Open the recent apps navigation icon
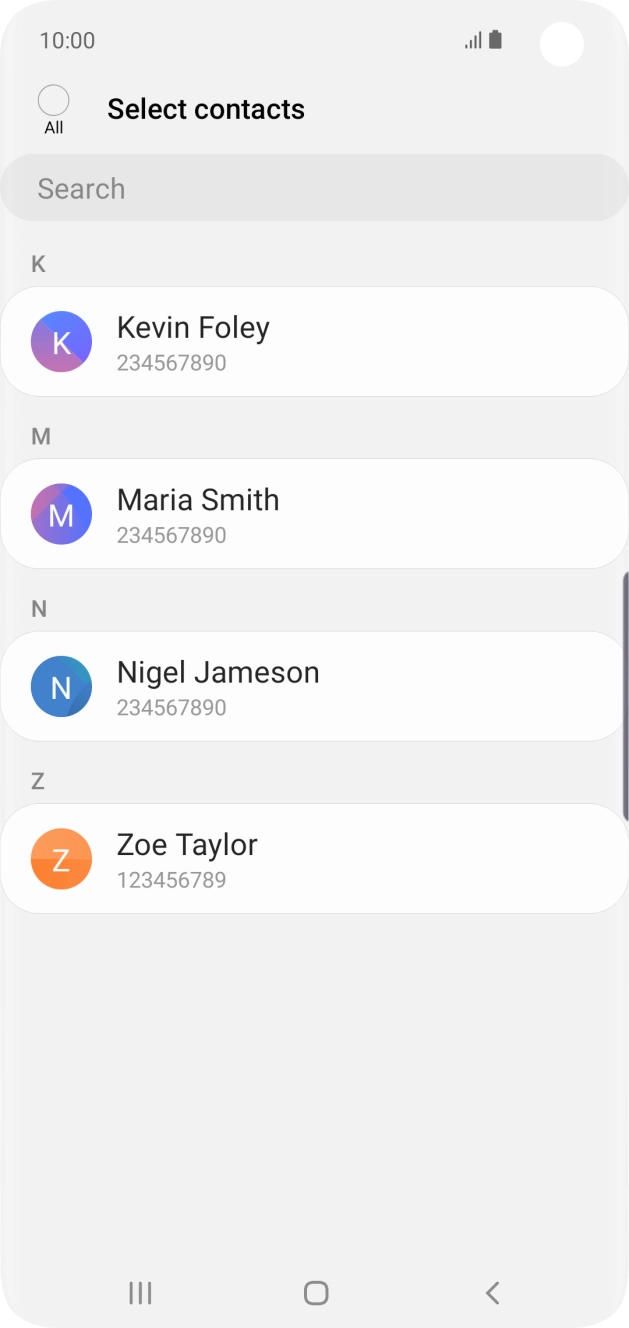Screen dimensions: 629x1328 click(x=140, y=1293)
